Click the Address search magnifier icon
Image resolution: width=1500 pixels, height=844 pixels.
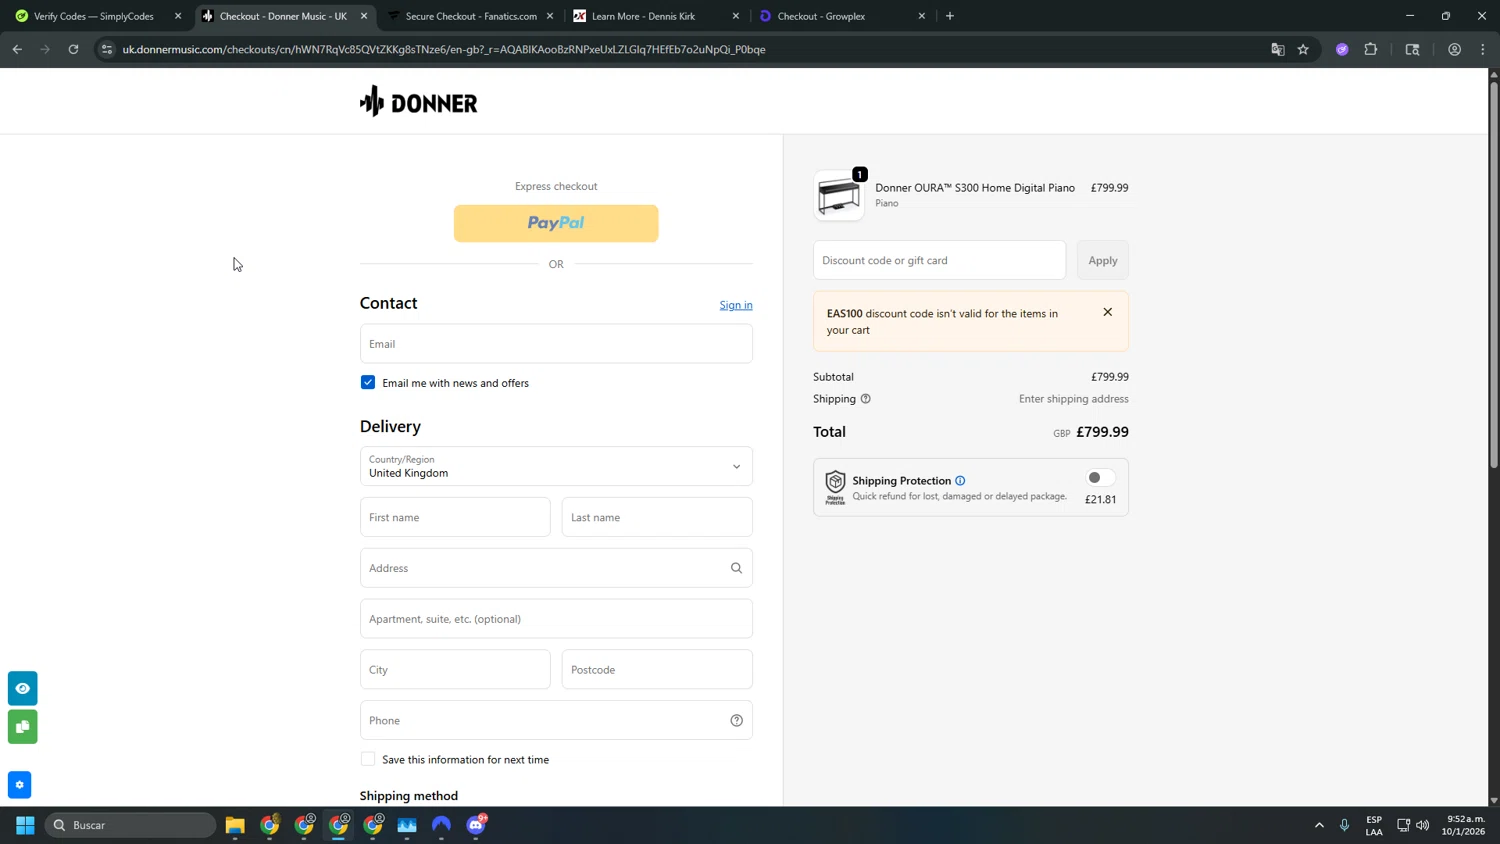click(736, 568)
